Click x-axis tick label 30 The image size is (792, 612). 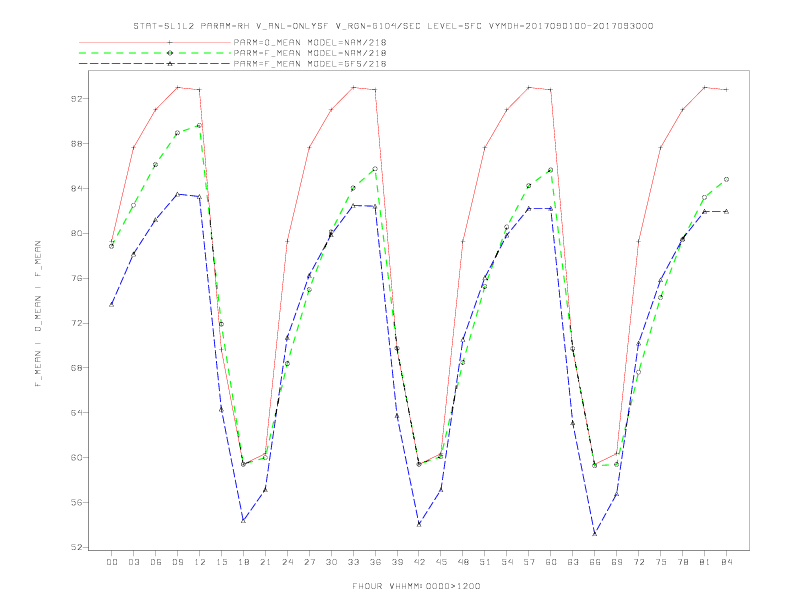(x=331, y=562)
